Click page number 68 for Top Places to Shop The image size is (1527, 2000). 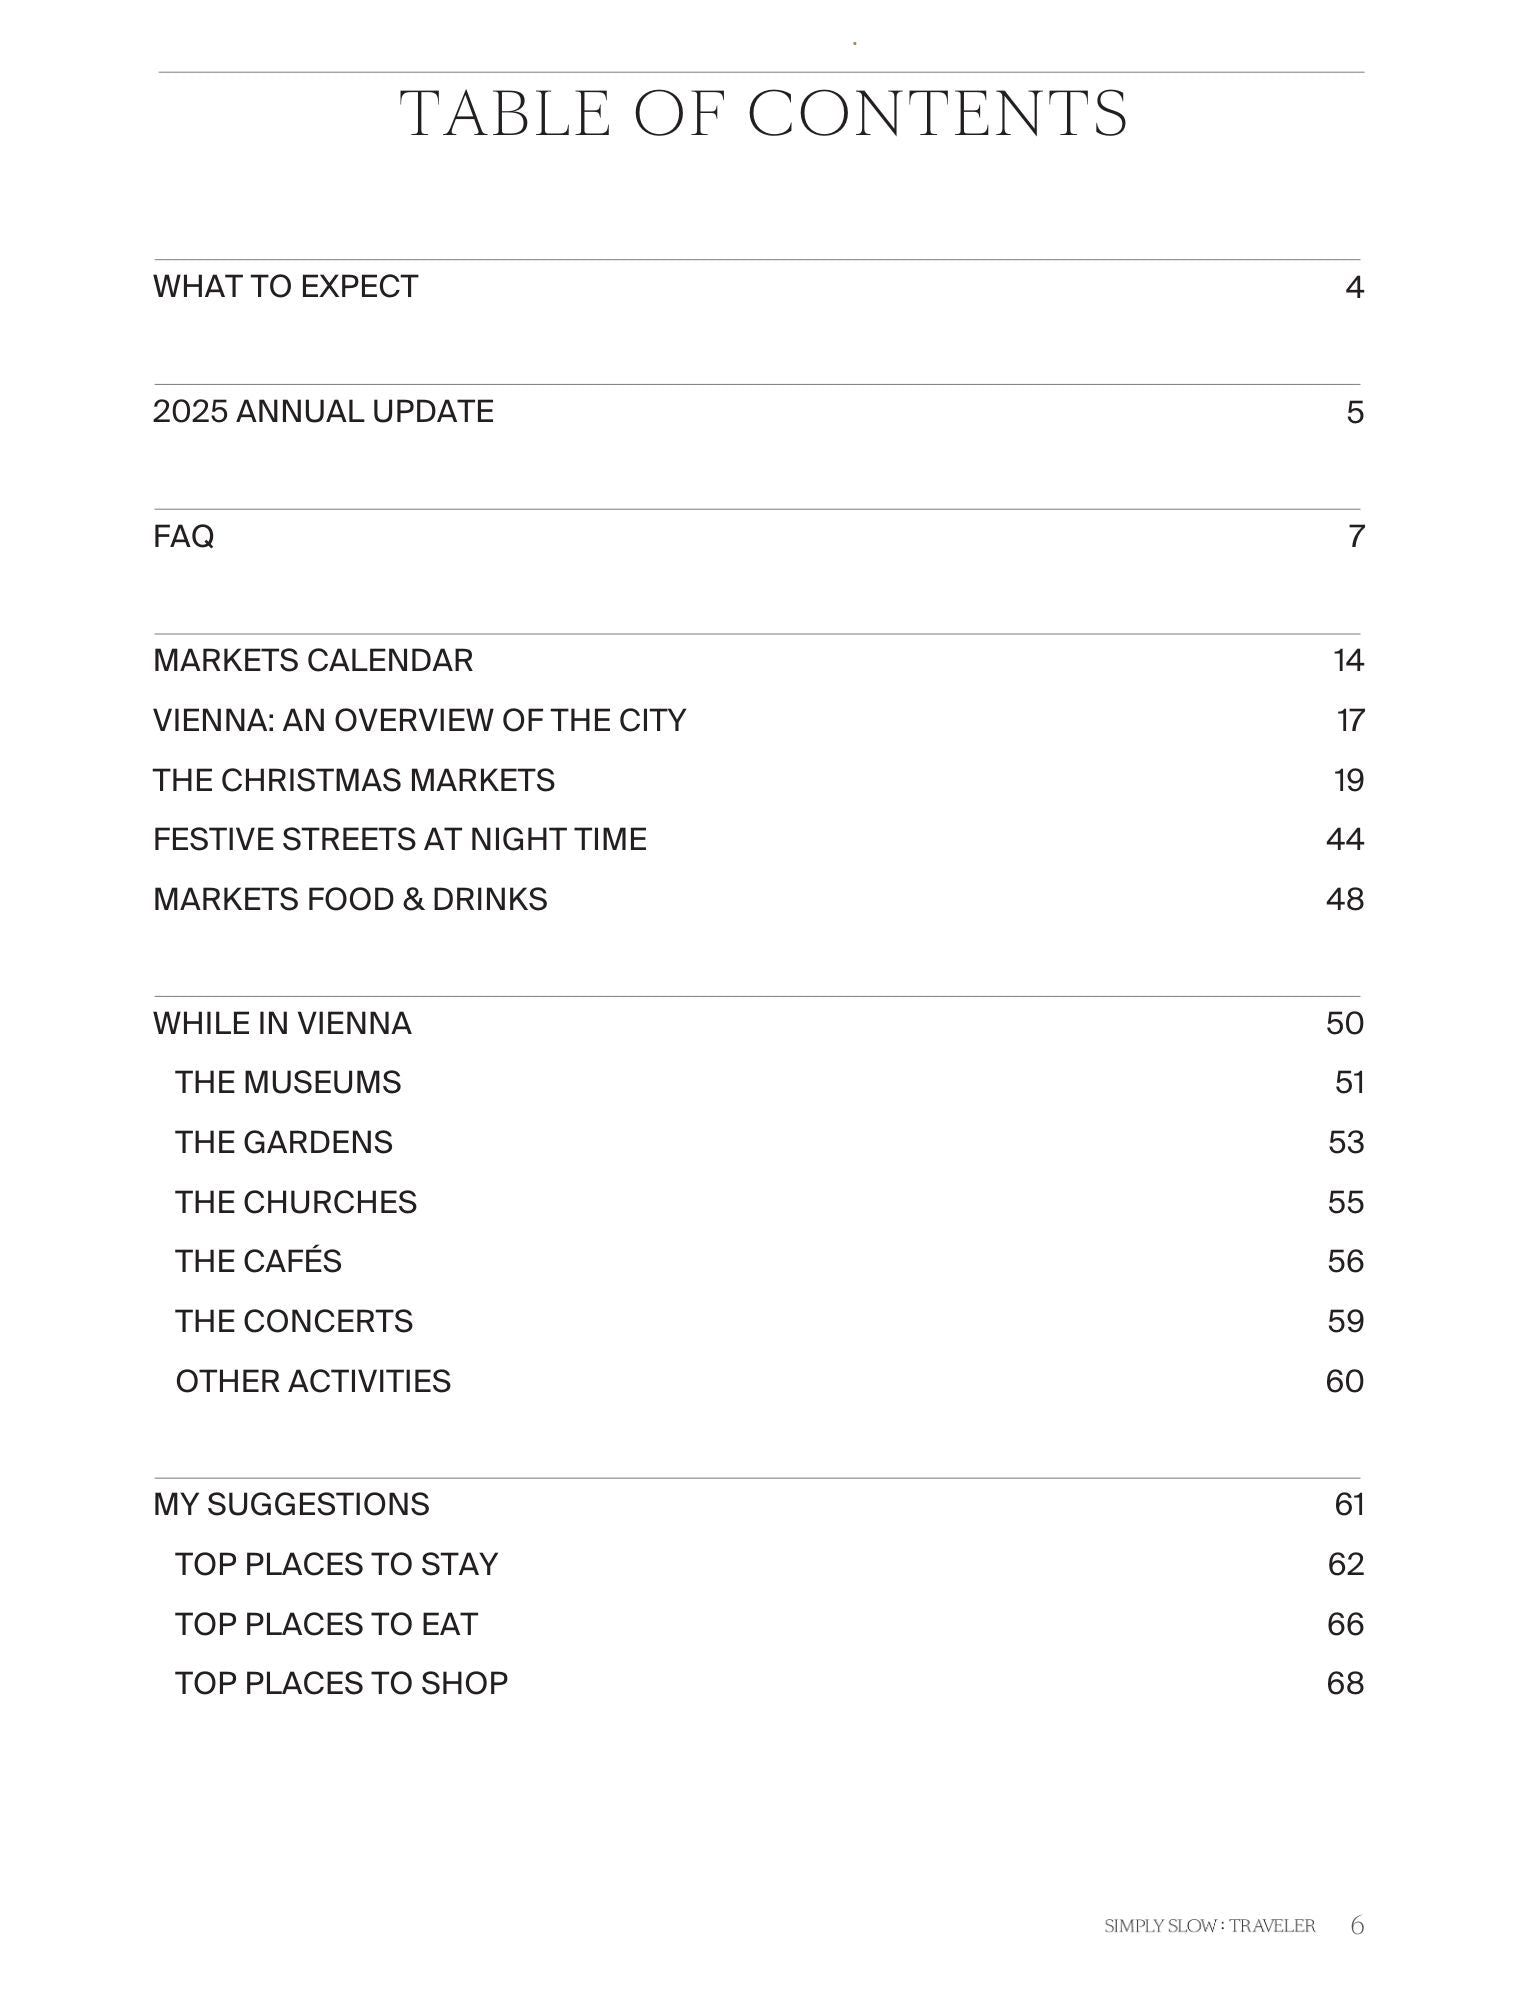click(x=1345, y=1684)
